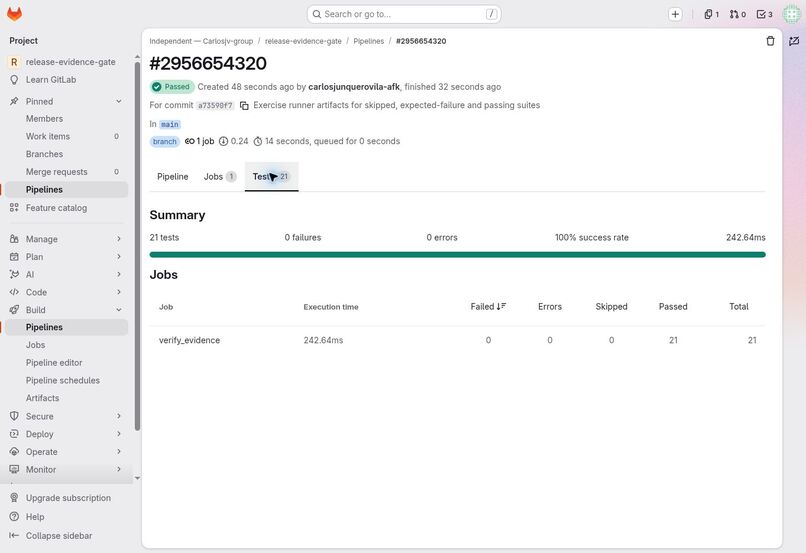Click the 1 job link

199,141
